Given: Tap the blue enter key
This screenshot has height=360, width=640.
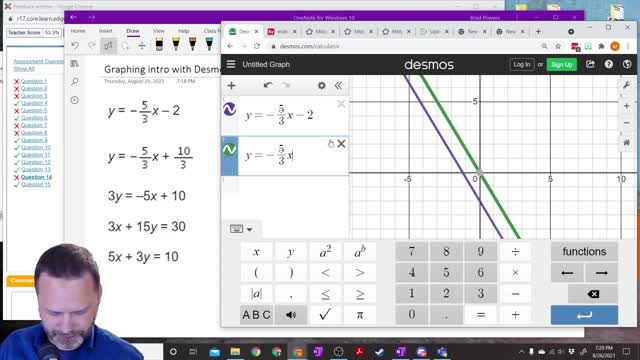Looking at the screenshot, I should (x=584, y=315).
